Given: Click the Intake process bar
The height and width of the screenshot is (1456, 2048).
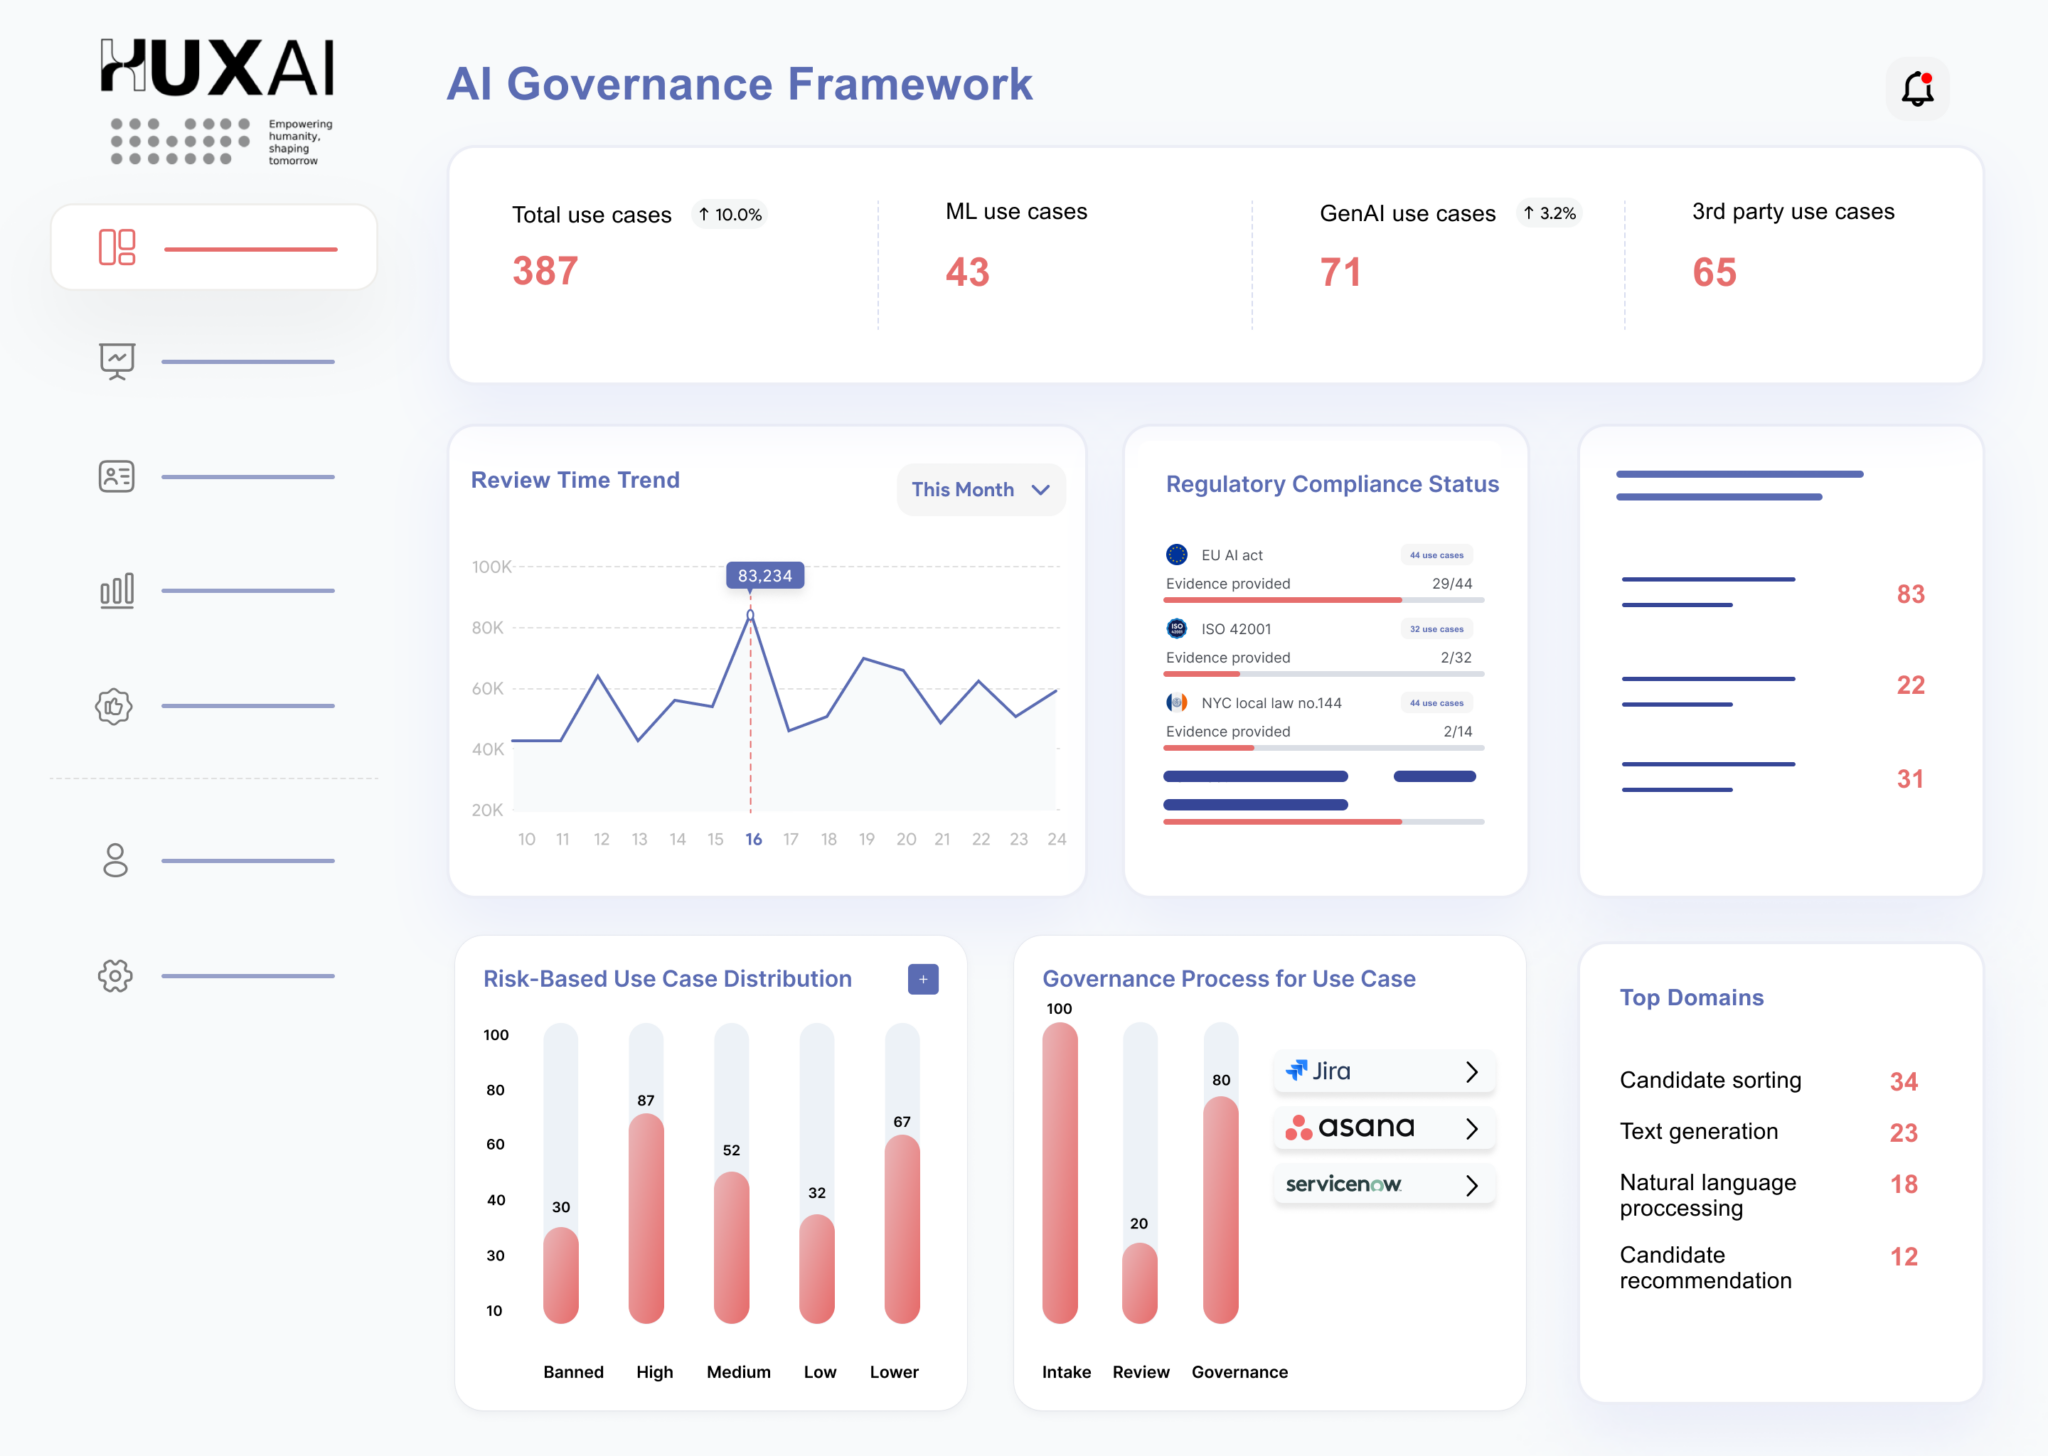Looking at the screenshot, I should pyautogui.click(x=1060, y=1172).
